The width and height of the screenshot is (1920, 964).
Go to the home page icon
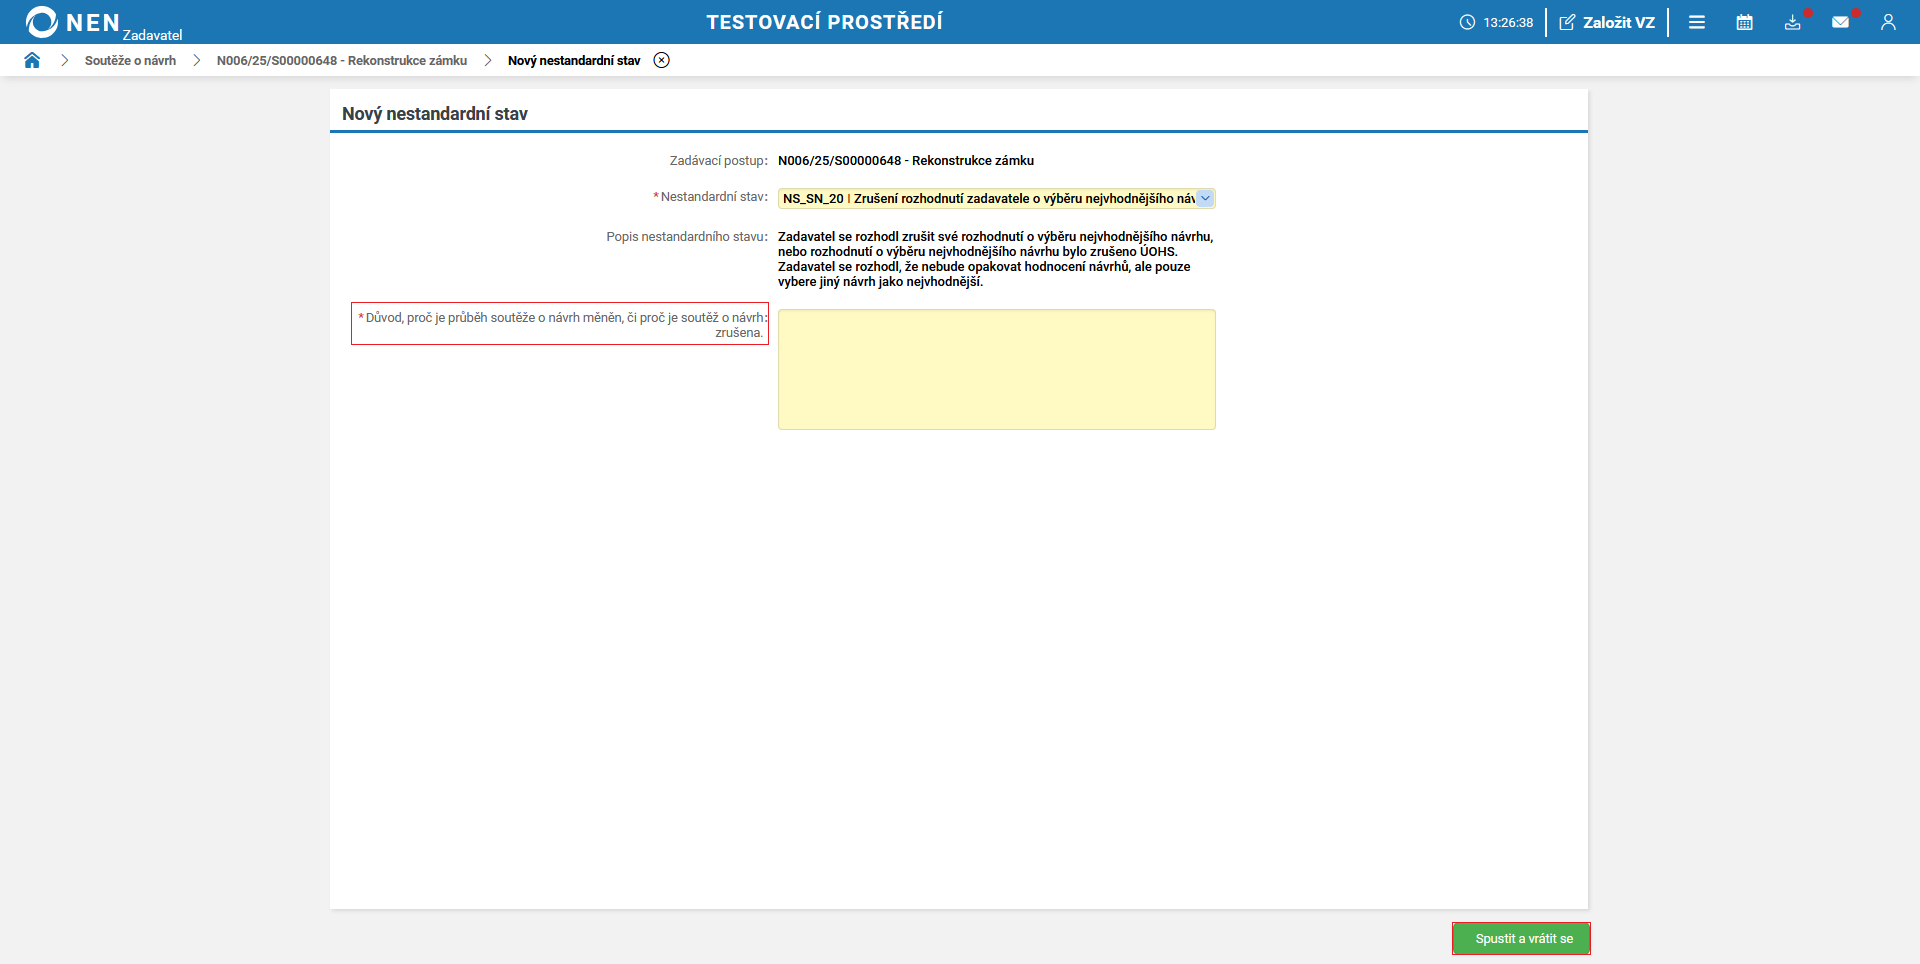32,60
